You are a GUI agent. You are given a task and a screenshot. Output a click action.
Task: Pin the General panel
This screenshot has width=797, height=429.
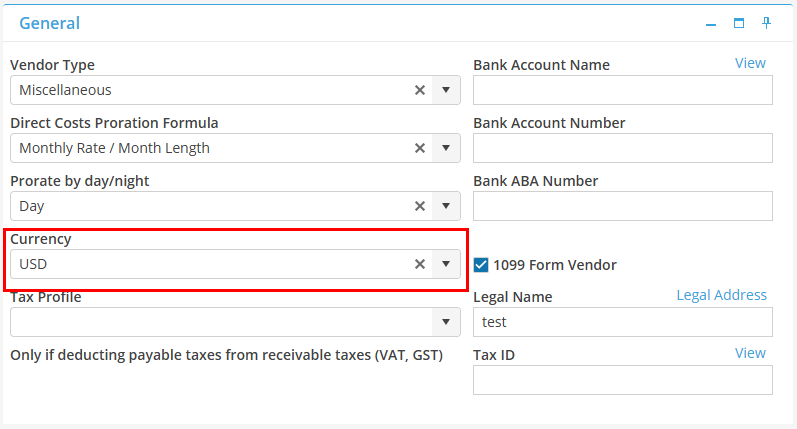coord(767,23)
